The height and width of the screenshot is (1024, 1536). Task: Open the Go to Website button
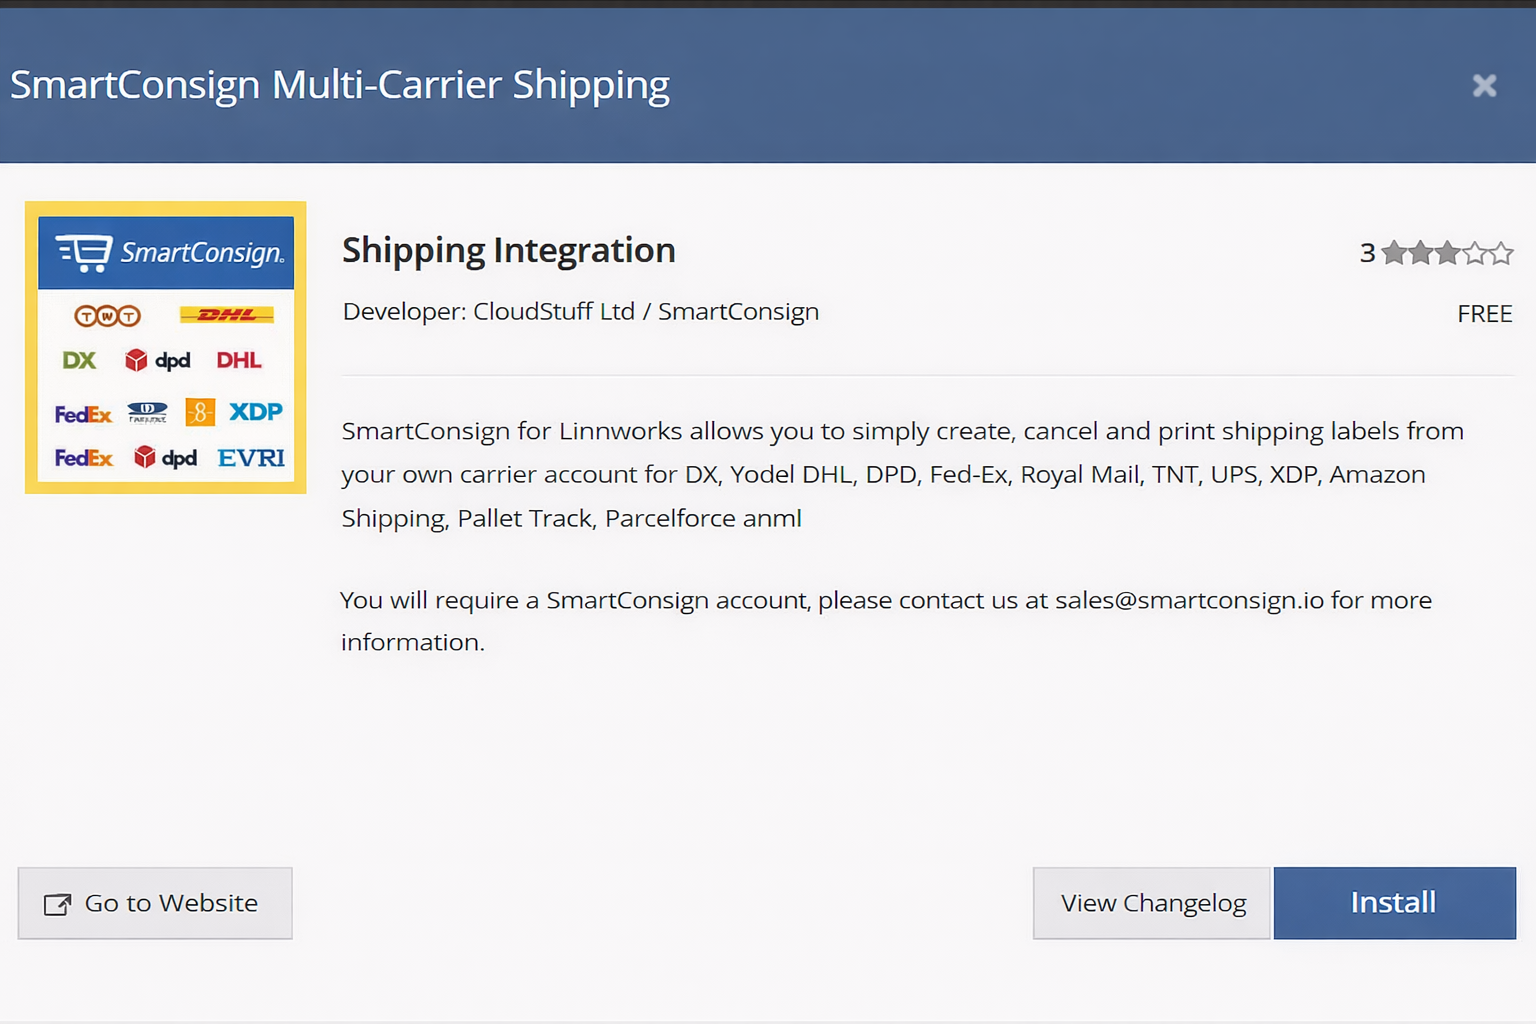(x=155, y=903)
